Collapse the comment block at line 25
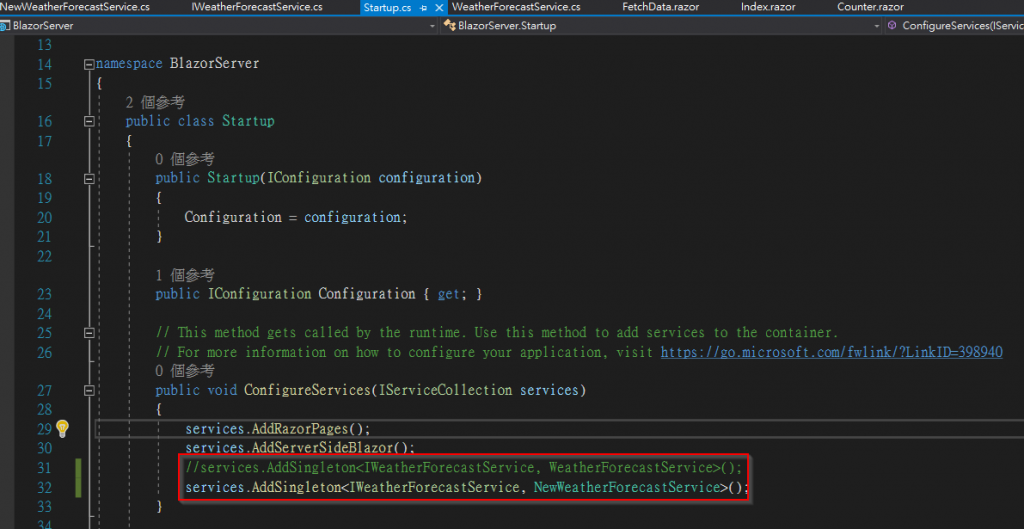This screenshot has height=529, width=1024. (x=88, y=333)
